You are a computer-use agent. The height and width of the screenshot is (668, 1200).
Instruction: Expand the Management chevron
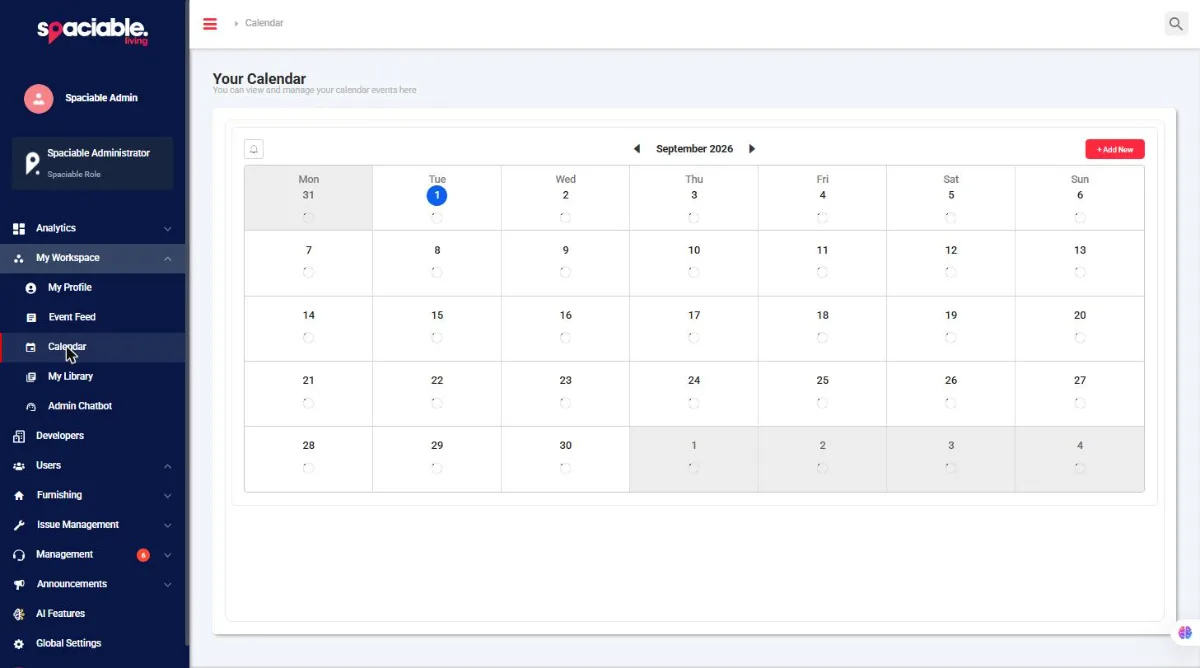pos(167,555)
